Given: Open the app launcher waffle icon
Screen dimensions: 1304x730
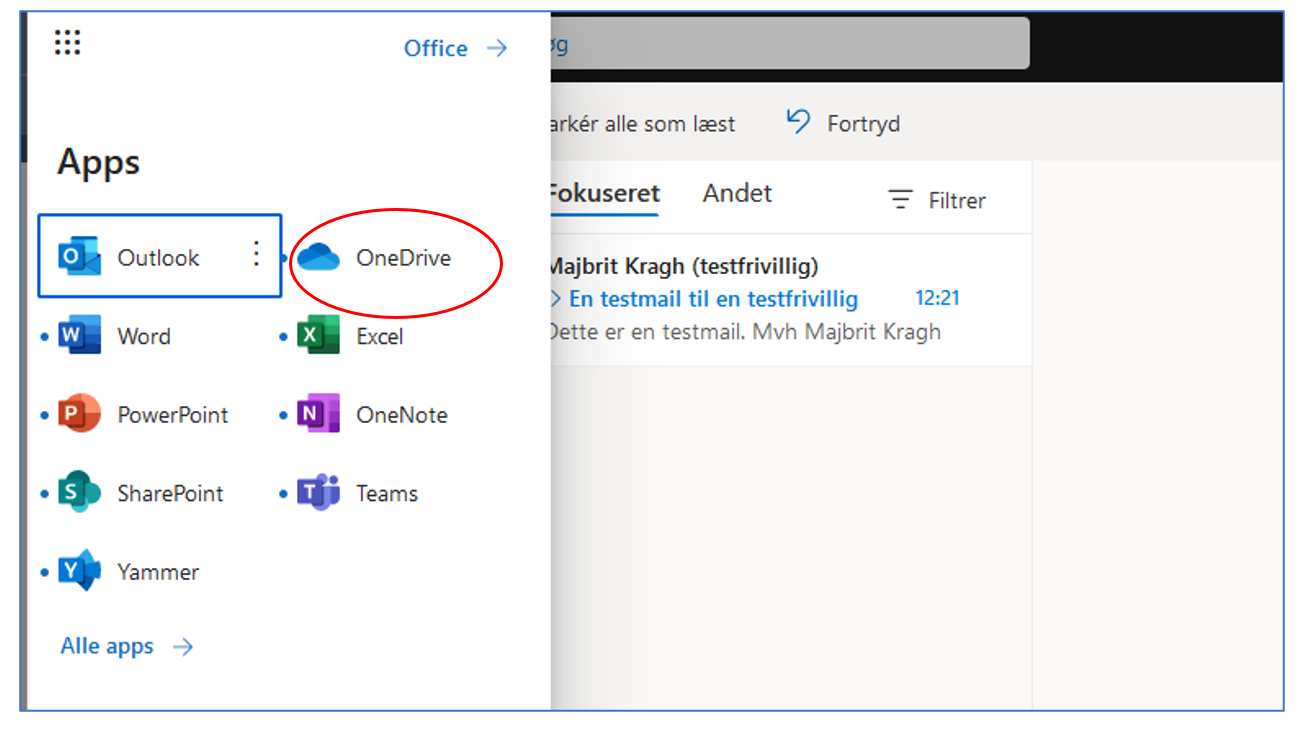Looking at the screenshot, I should pyautogui.click(x=67, y=42).
